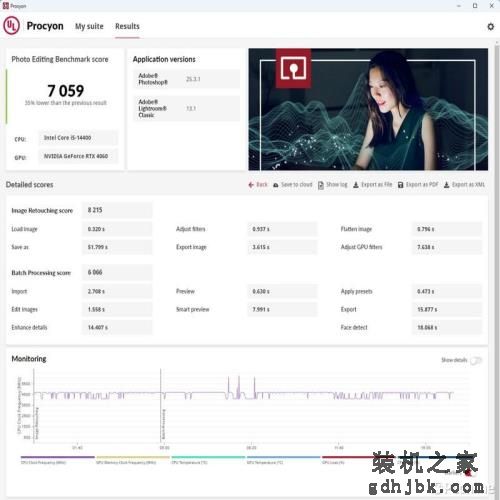Image resolution: width=500 pixels, height=500 pixels.
Task: Click the Procyon title bar icon
Action: (x=5, y=6)
